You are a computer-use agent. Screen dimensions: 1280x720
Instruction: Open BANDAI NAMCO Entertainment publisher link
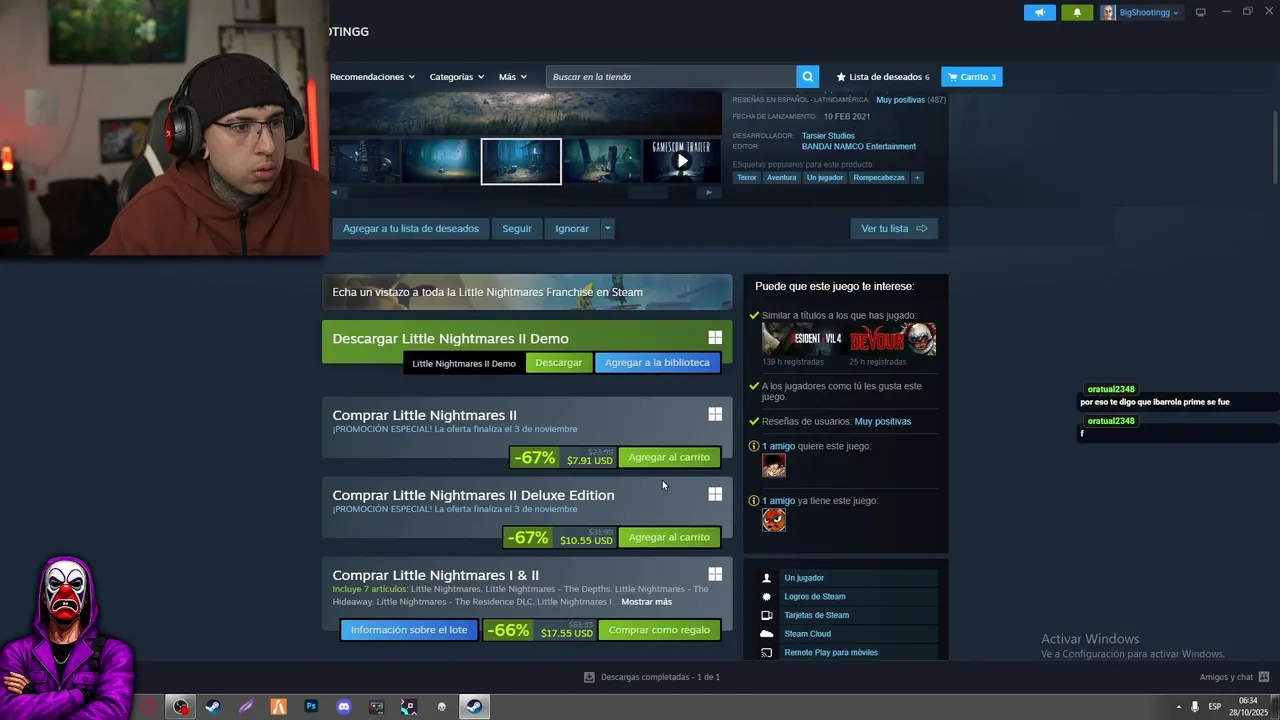point(859,147)
